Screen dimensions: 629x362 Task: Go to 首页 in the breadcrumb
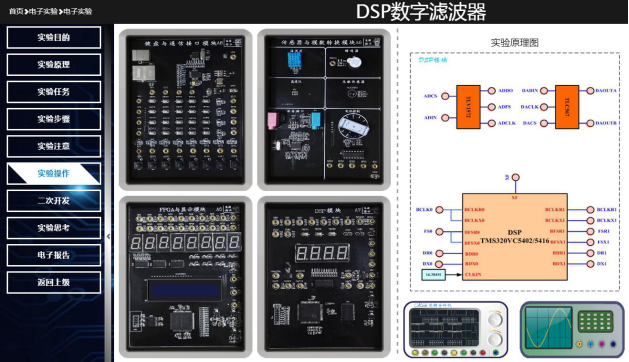16,11
